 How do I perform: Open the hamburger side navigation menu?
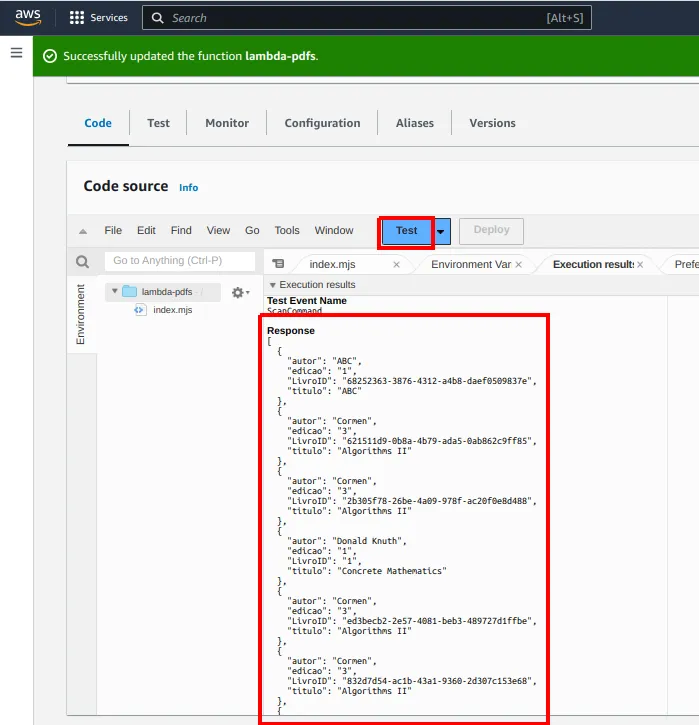click(x=17, y=53)
